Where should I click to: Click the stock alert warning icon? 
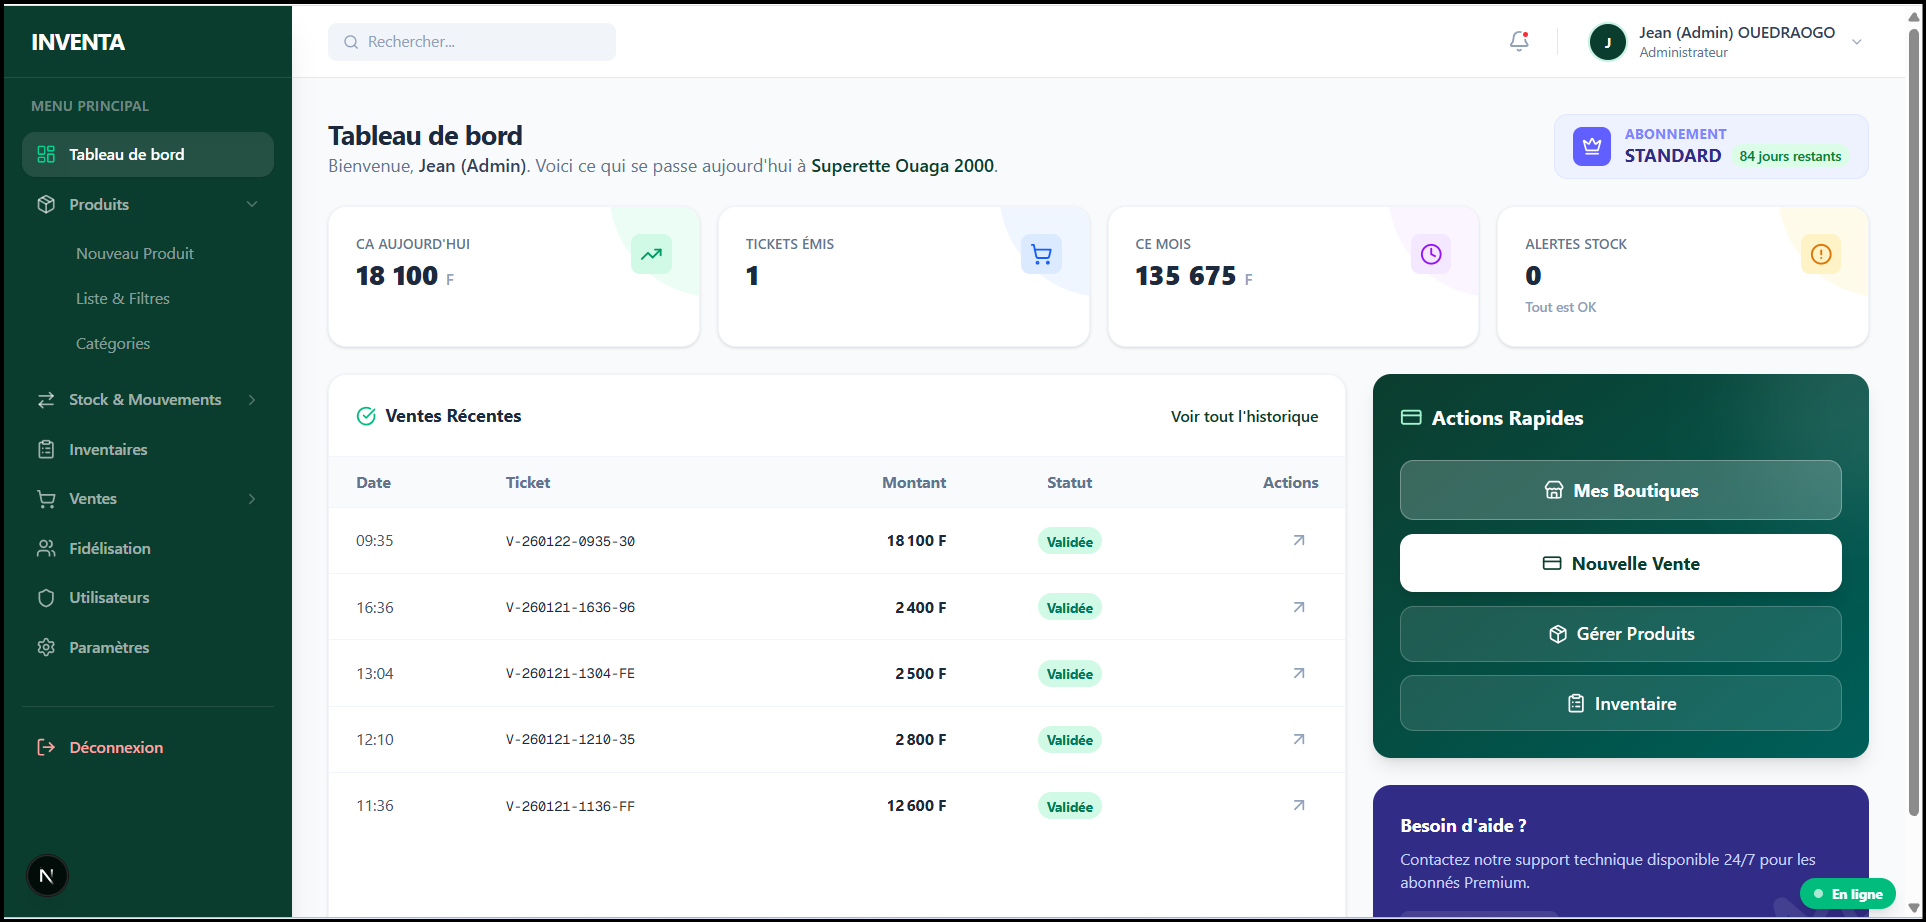[x=1820, y=254]
